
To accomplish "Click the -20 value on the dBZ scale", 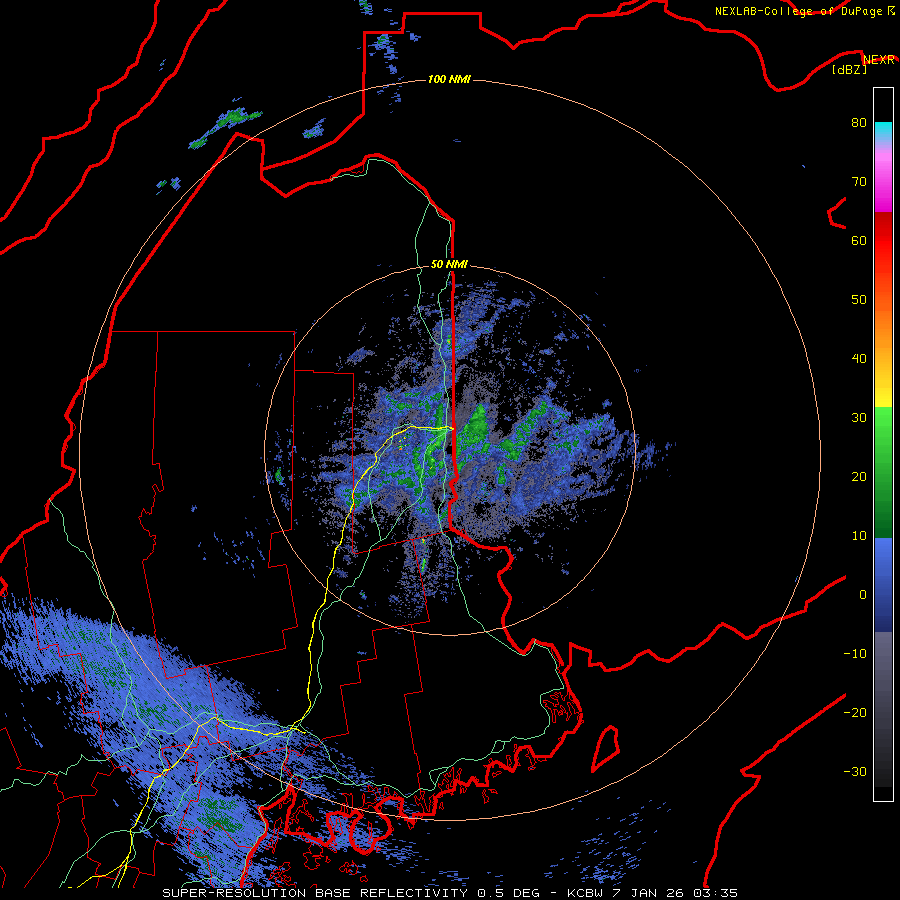I will pyautogui.click(x=855, y=713).
